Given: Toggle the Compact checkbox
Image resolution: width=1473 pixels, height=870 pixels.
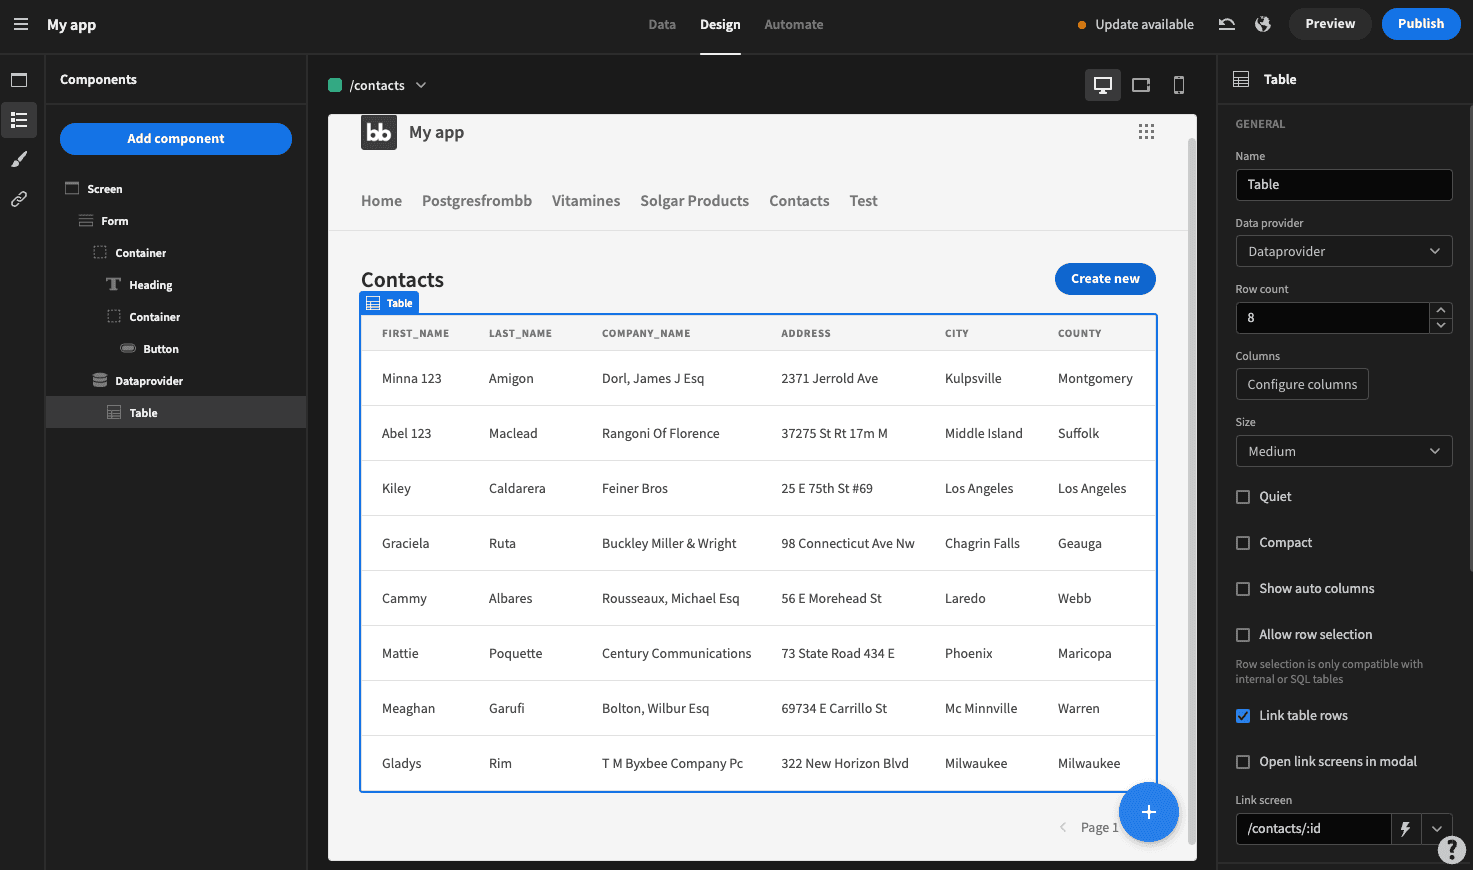Looking at the screenshot, I should point(1243,543).
